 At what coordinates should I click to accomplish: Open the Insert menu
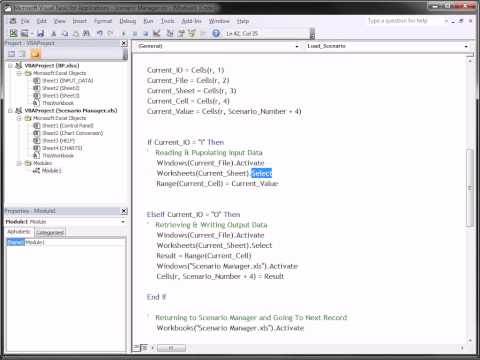pyautogui.click(x=80, y=21)
